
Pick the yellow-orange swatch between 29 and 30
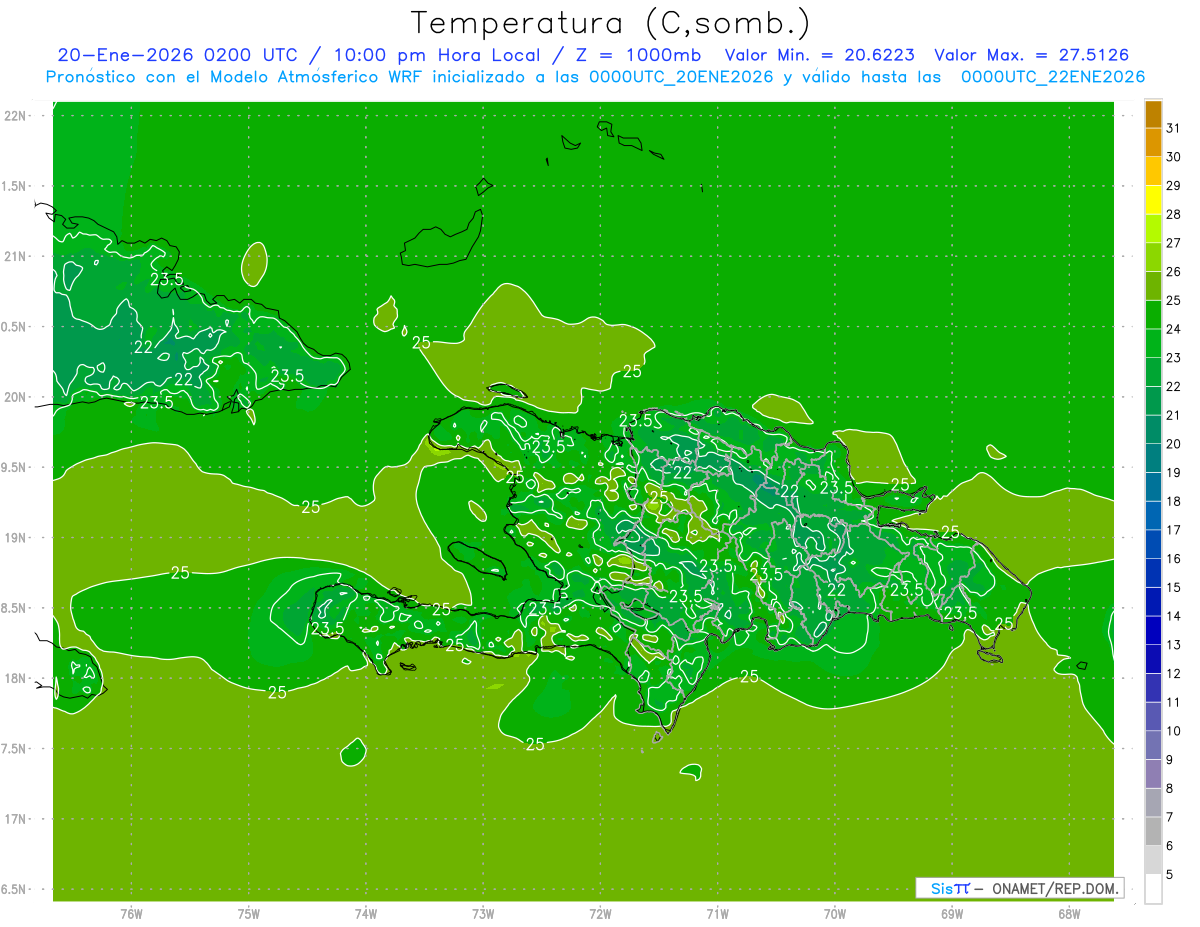1153,171
